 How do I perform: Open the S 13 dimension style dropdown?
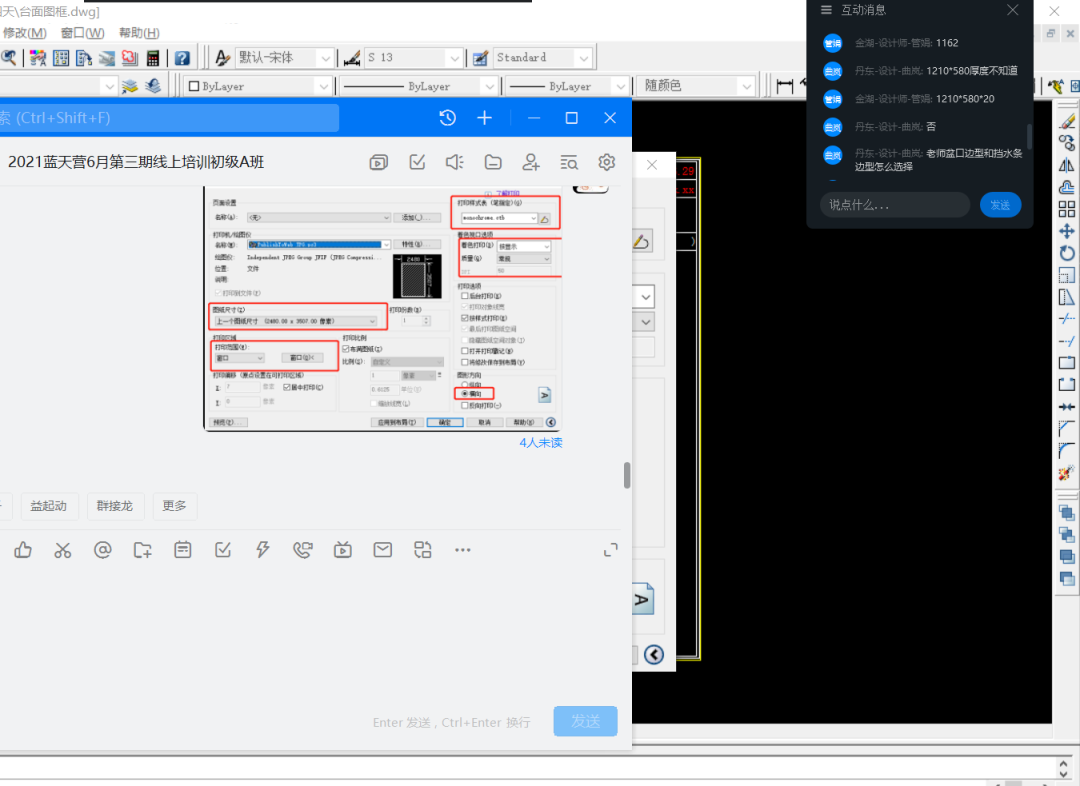pyautogui.click(x=453, y=58)
